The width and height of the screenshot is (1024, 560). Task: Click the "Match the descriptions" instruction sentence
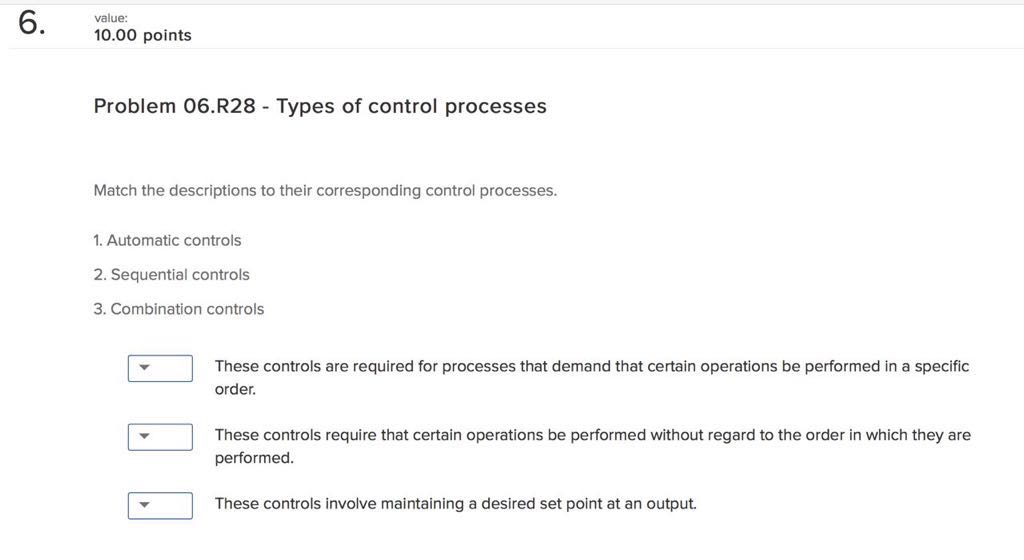pos(324,190)
